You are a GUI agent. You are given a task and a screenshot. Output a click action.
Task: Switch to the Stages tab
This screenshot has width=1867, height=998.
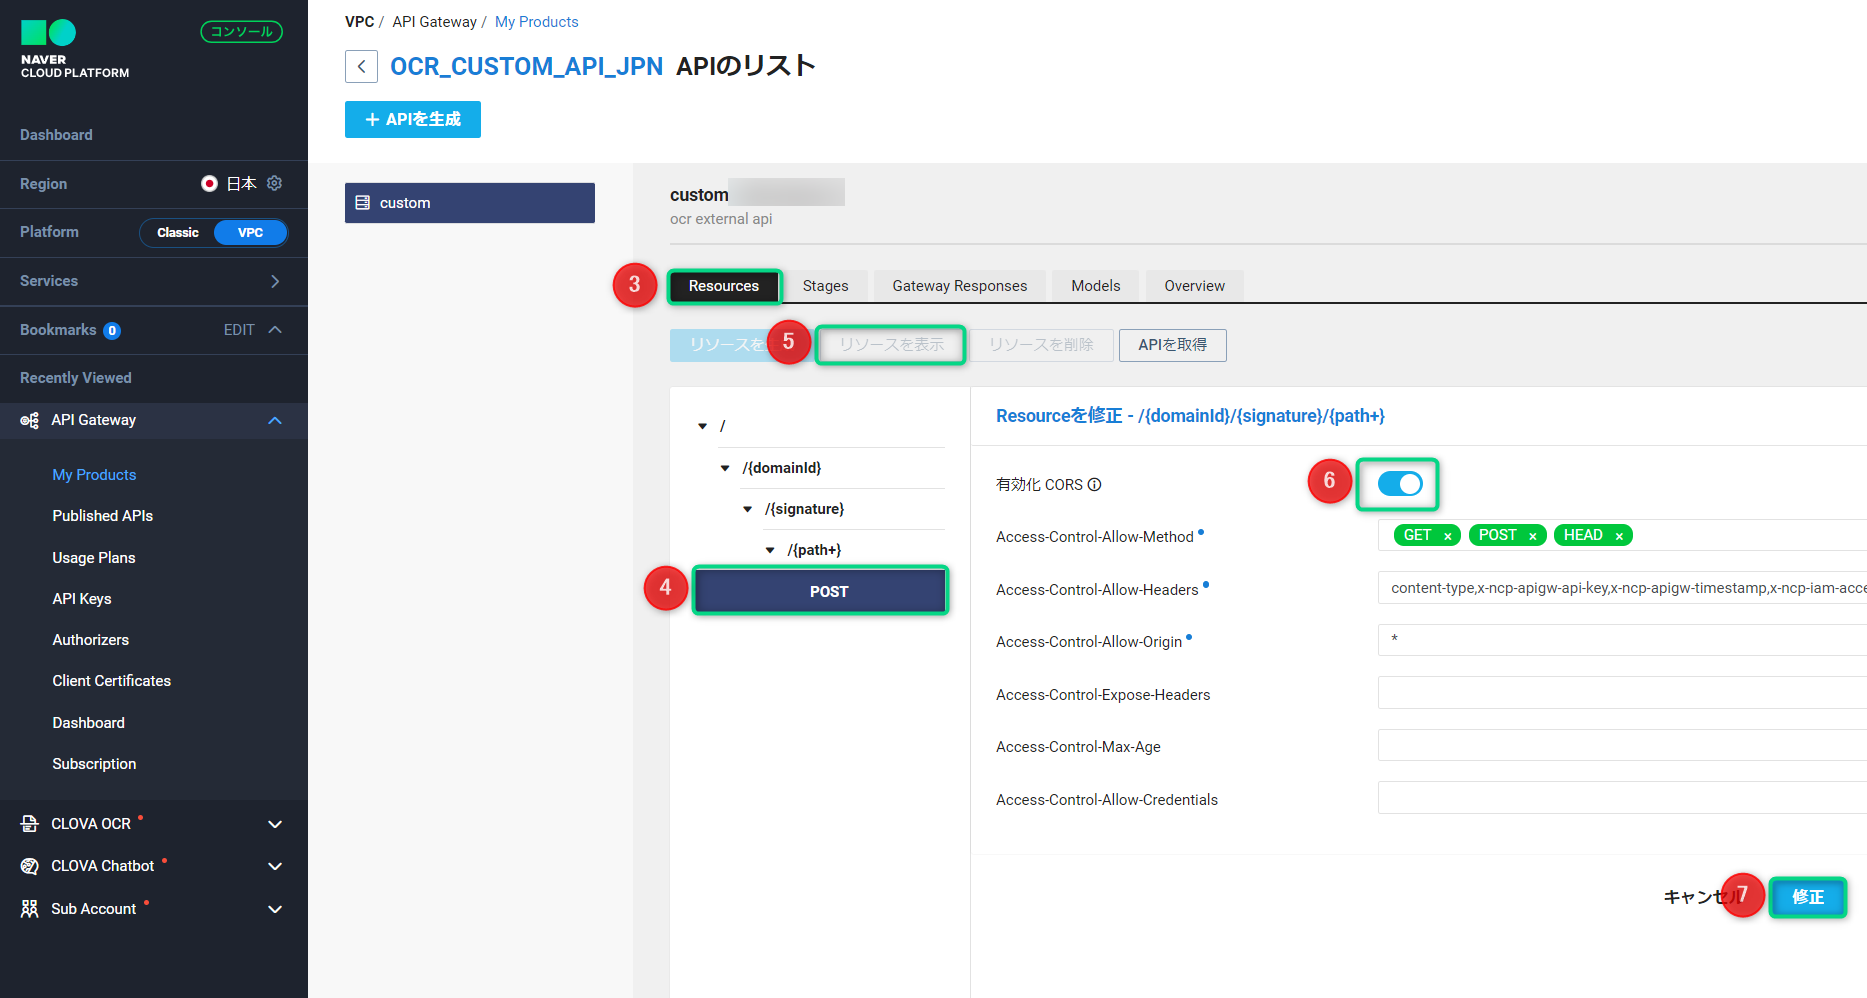pos(825,286)
